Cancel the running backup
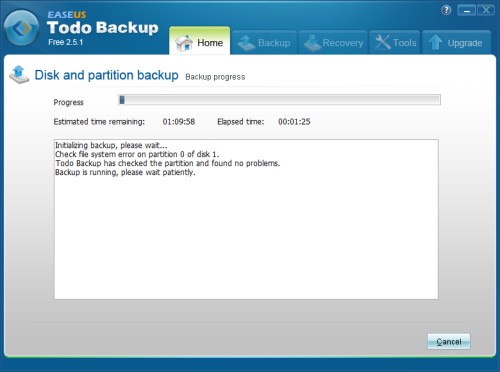Image resolution: width=500 pixels, height=372 pixels. [x=449, y=342]
